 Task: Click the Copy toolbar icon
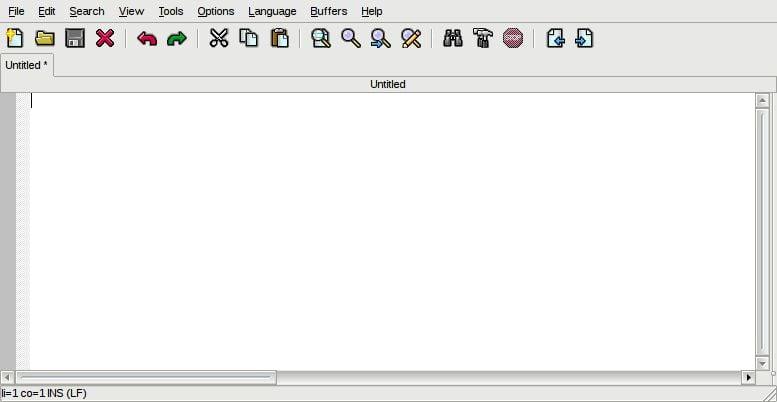pos(249,39)
